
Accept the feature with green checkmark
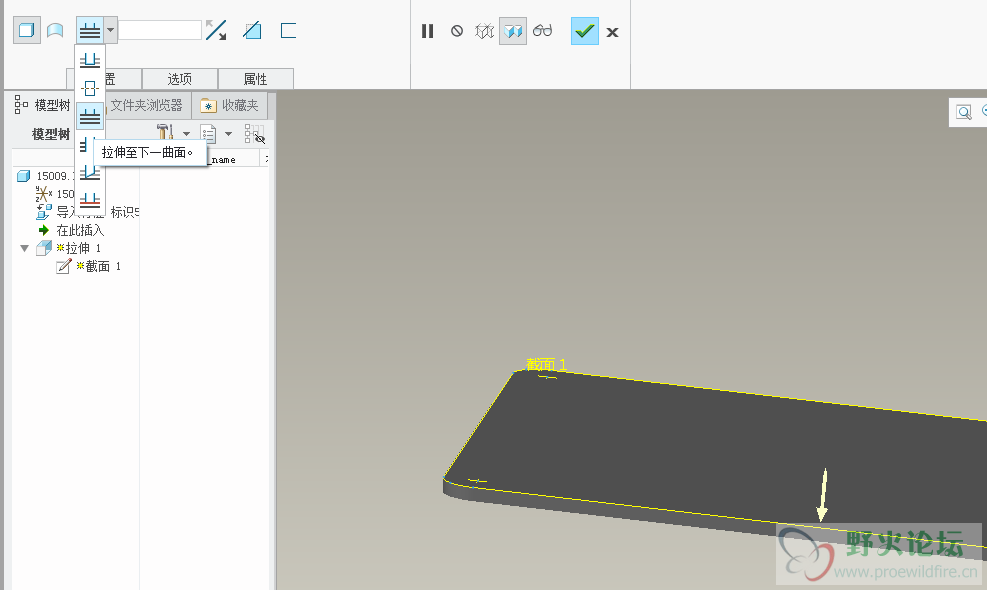tap(585, 31)
